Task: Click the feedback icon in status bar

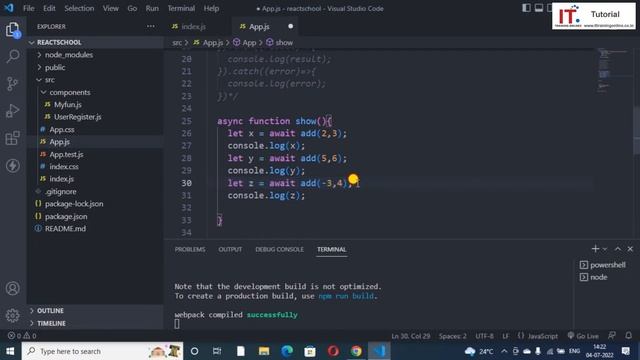Action: pos(612,336)
